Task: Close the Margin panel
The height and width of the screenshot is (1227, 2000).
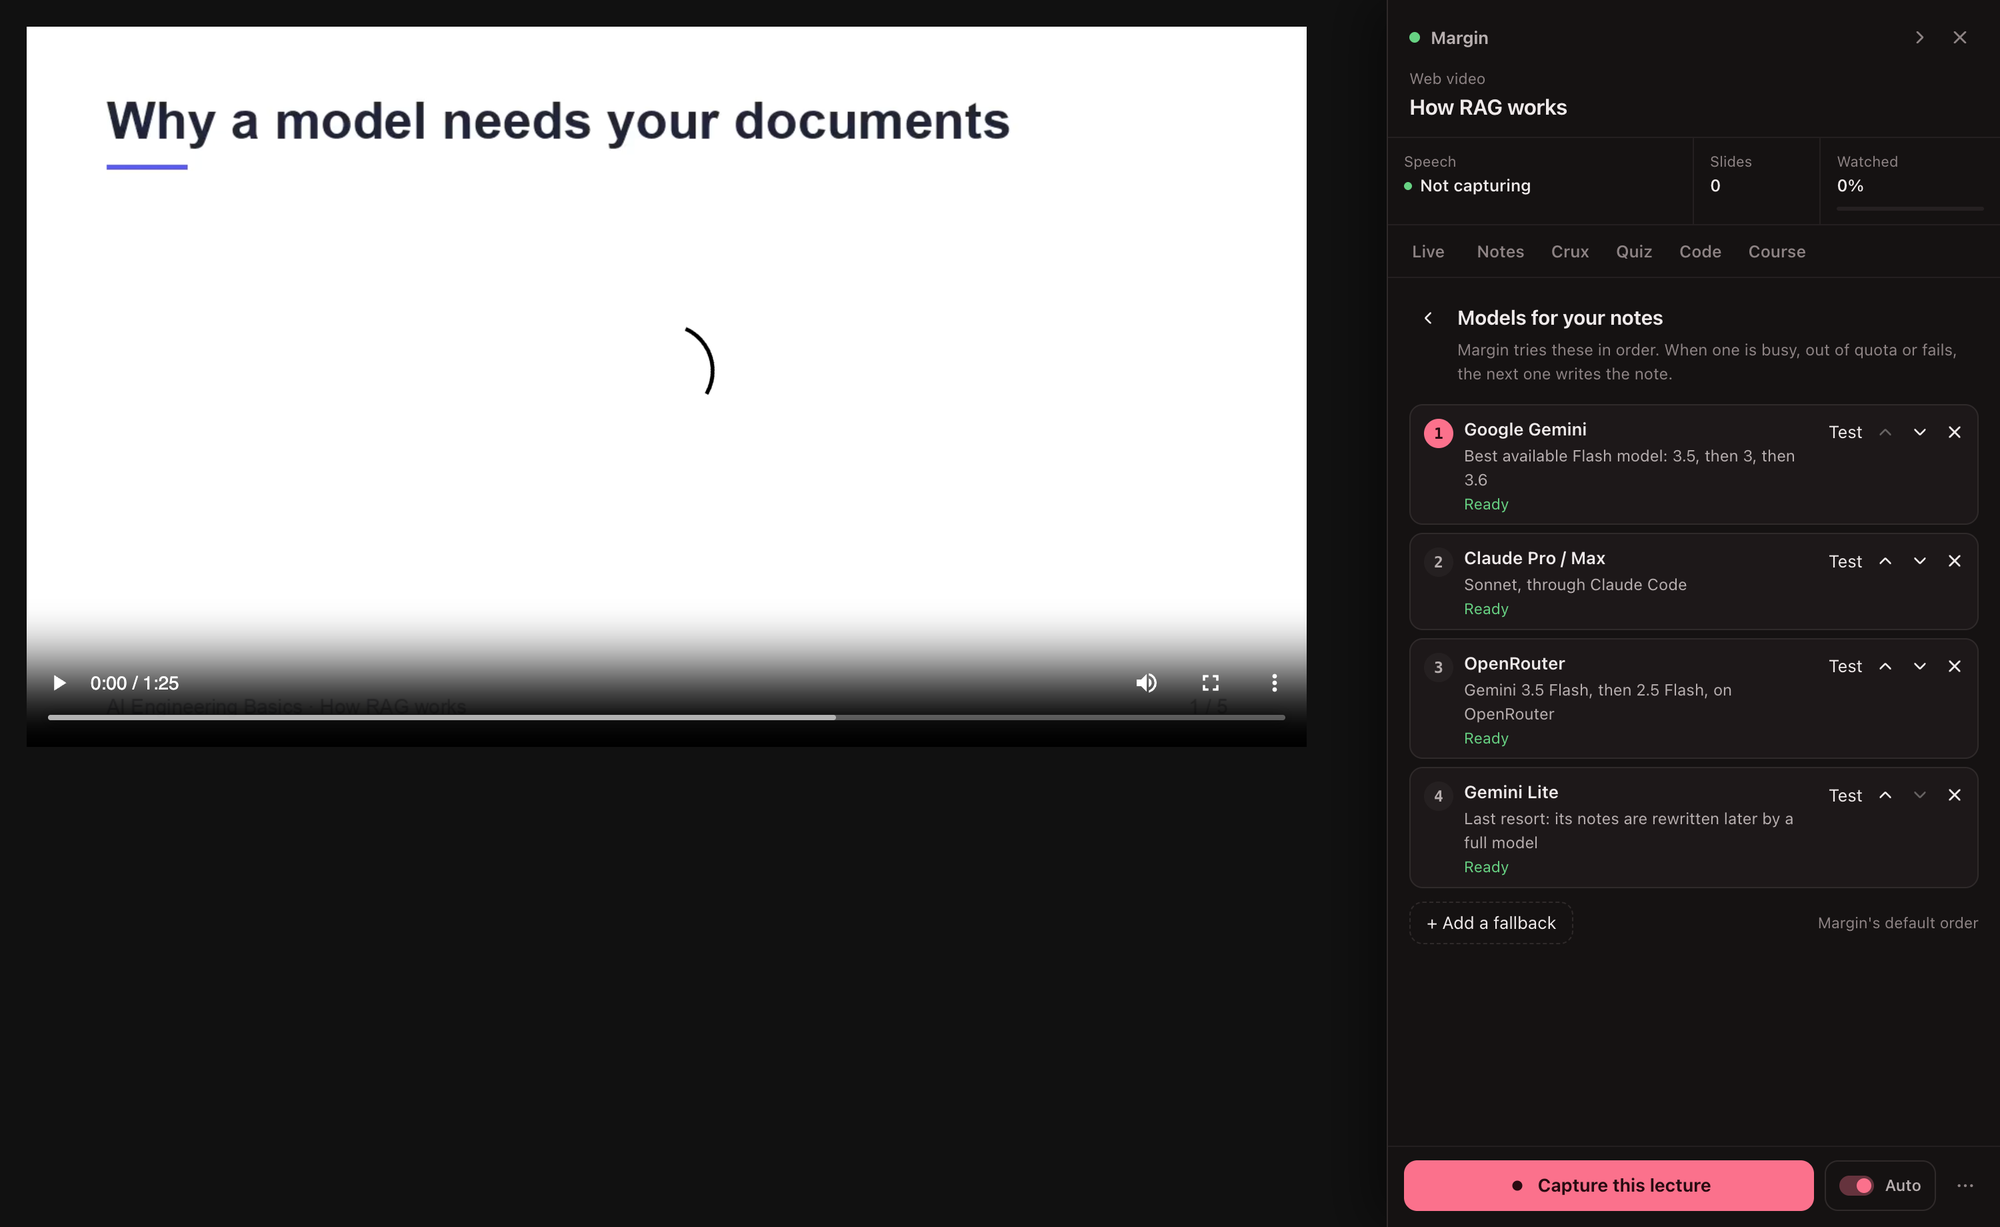Action: coord(1960,37)
